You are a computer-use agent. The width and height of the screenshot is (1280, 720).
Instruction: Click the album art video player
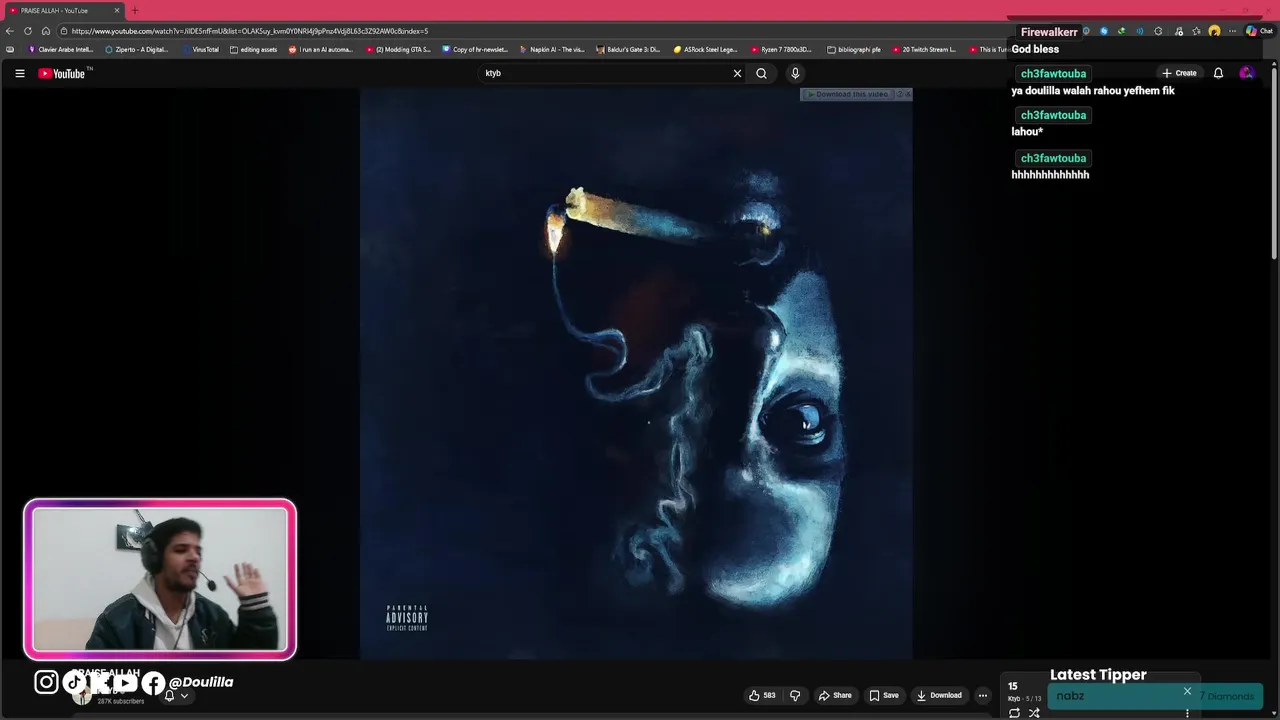[636, 374]
